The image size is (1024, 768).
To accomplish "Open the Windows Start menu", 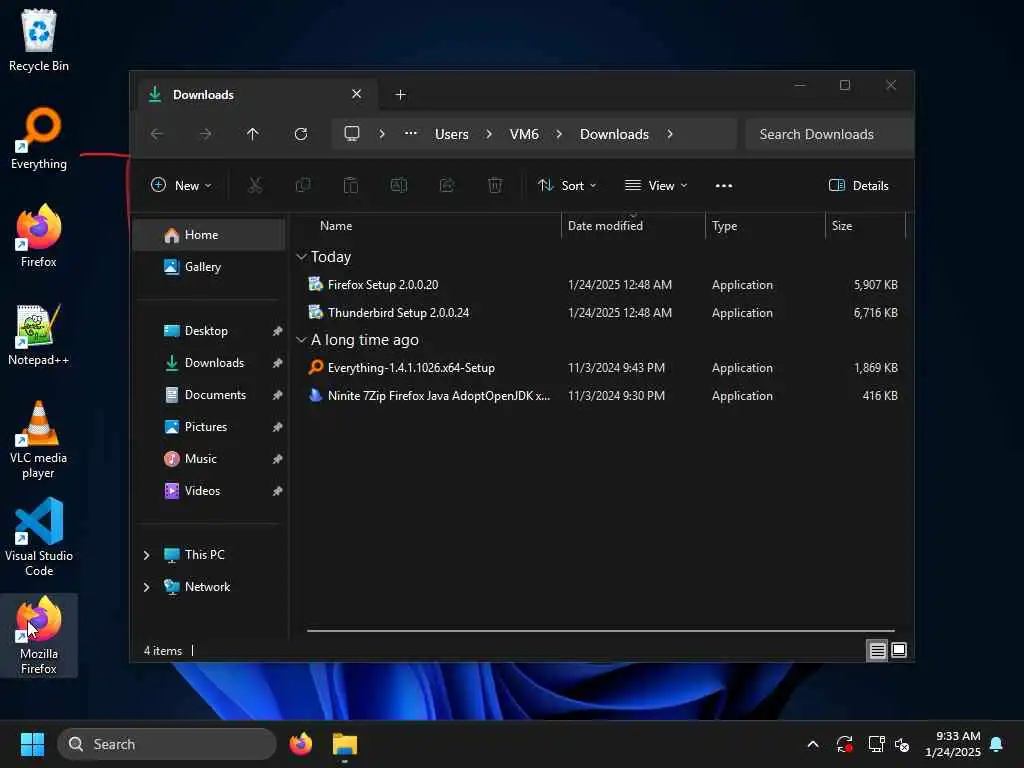I will [32, 744].
